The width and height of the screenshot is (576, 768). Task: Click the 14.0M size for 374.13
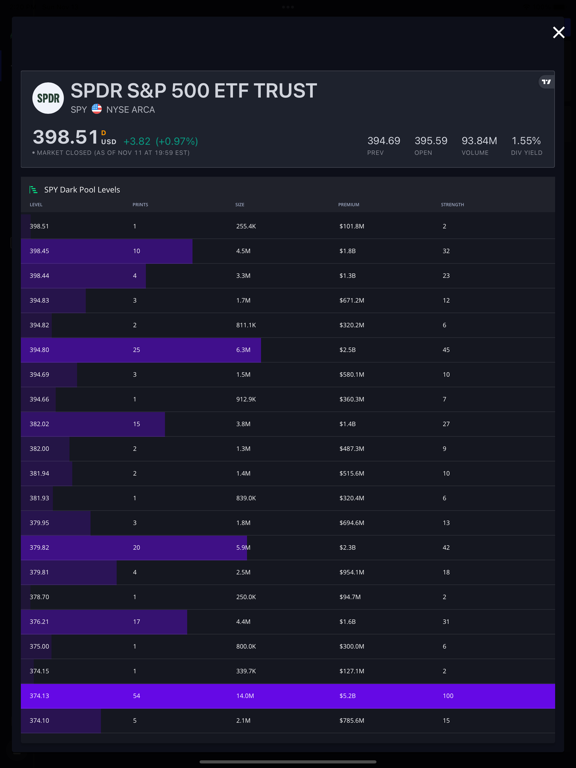point(244,696)
